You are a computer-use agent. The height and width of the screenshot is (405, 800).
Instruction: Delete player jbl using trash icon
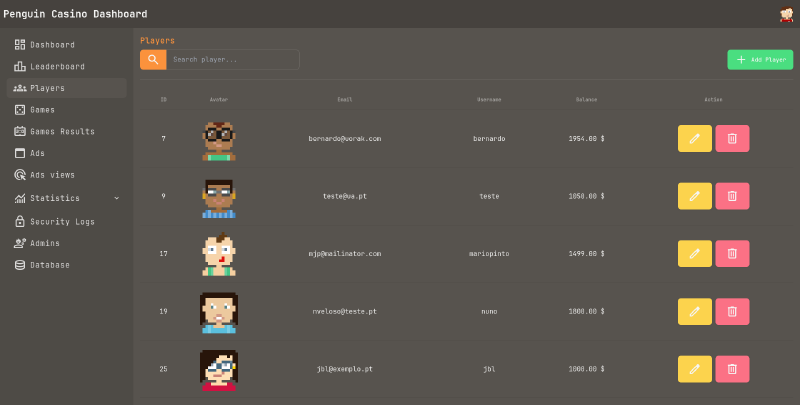point(732,369)
